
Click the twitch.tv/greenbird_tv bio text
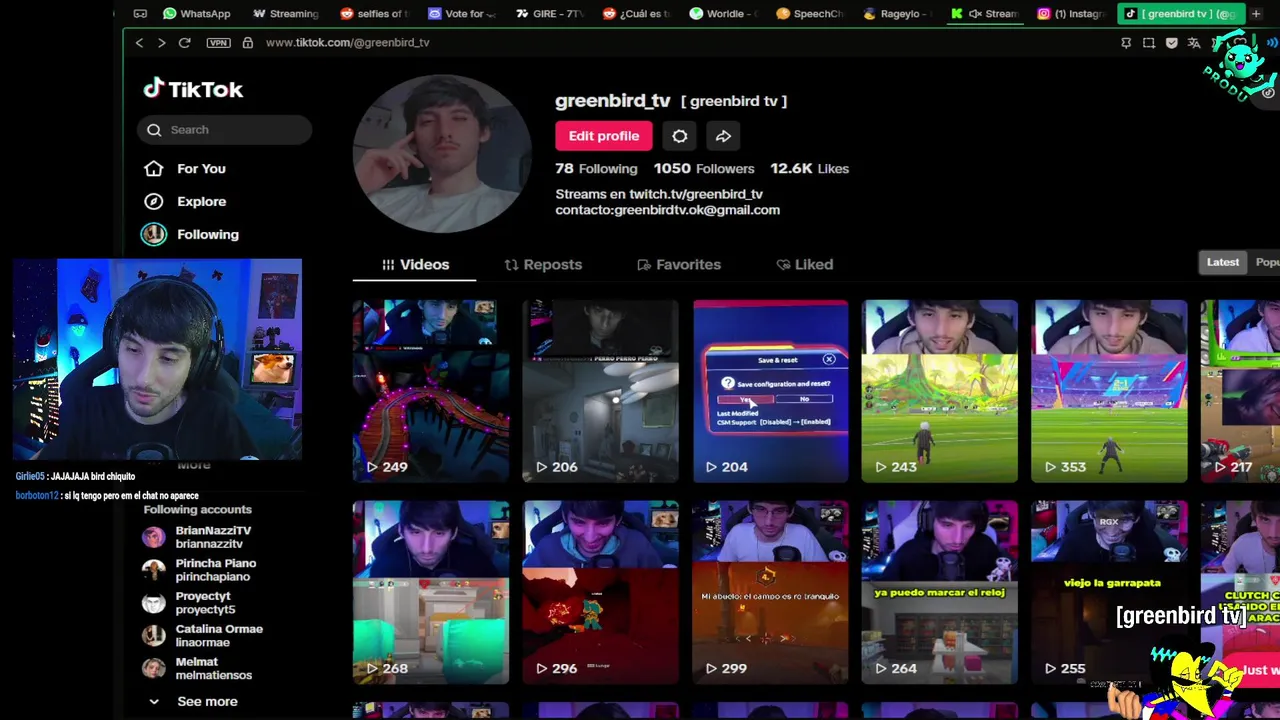pos(695,194)
